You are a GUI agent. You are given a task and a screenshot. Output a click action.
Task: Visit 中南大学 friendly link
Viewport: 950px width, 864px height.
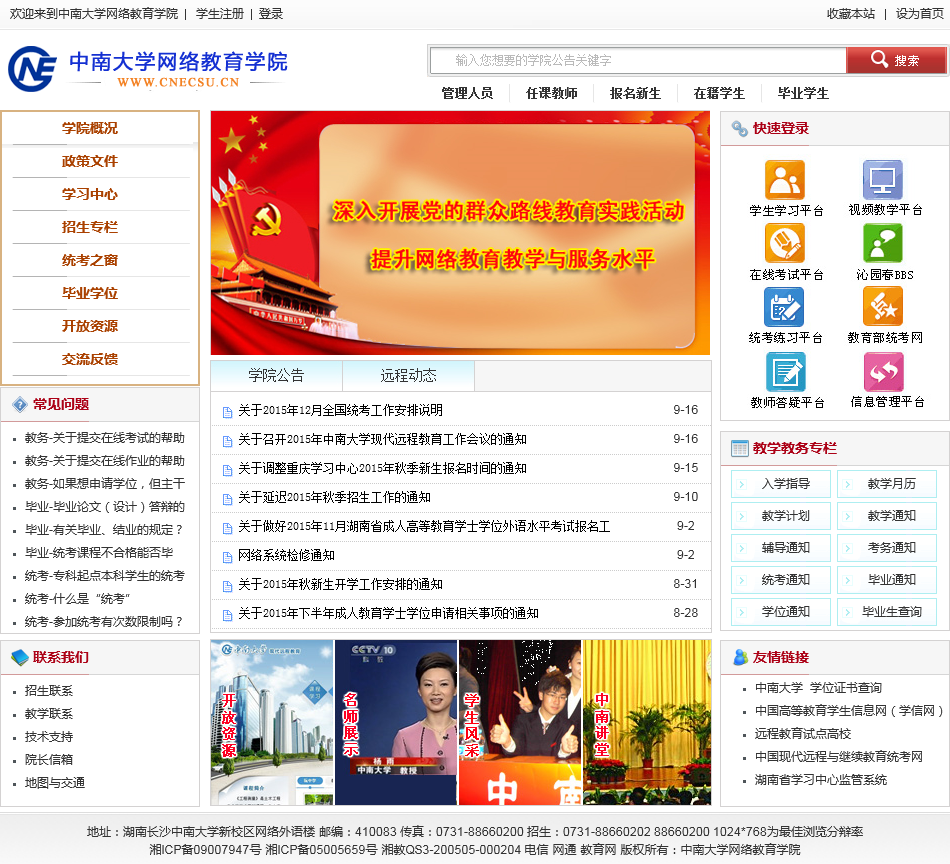pyautogui.click(x=779, y=688)
